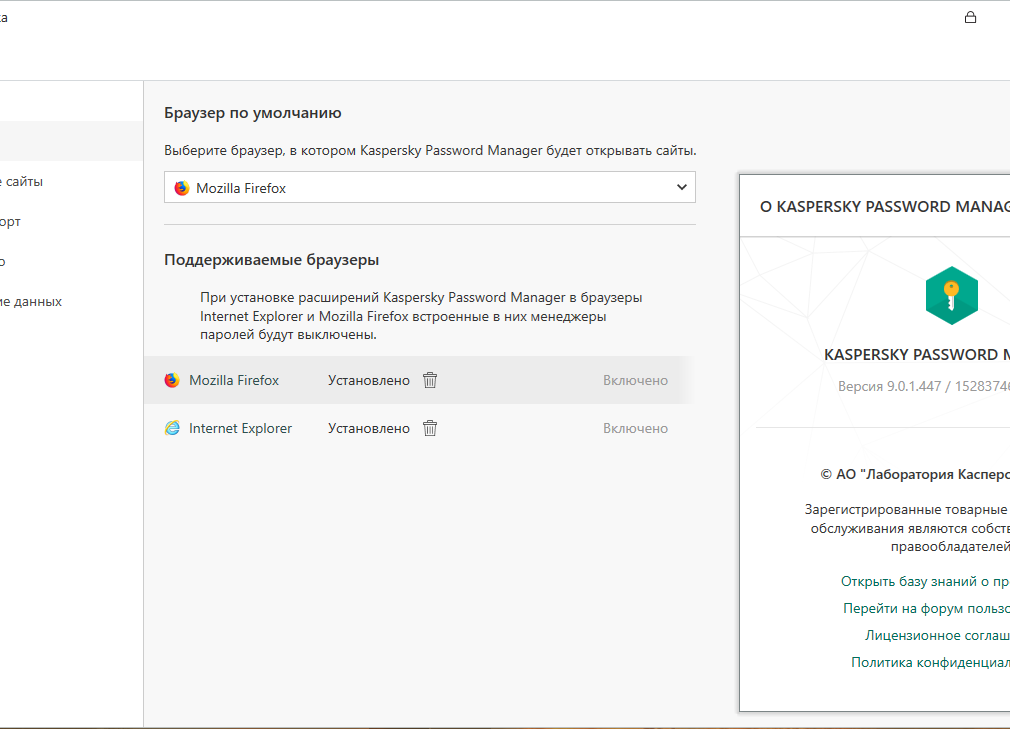Click the Firefox icon in supported browsers list
This screenshot has height=729, width=1010.
pyautogui.click(x=172, y=380)
